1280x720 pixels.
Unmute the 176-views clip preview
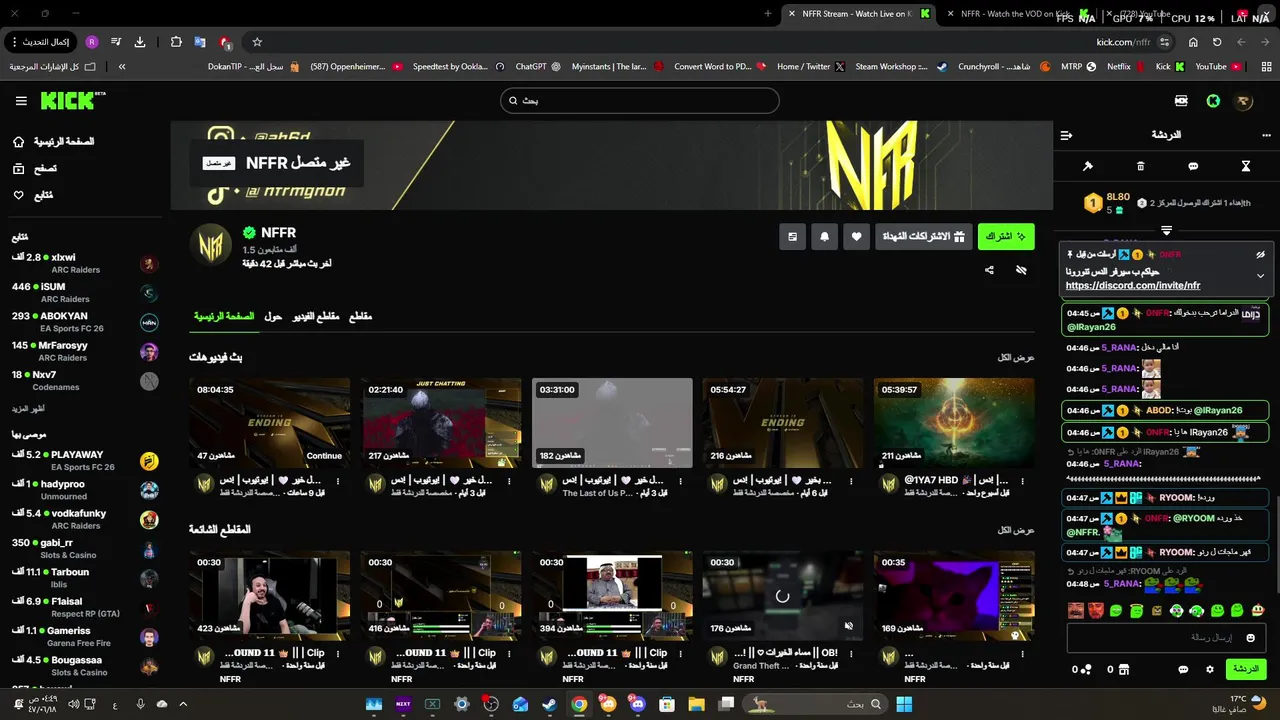click(849, 627)
